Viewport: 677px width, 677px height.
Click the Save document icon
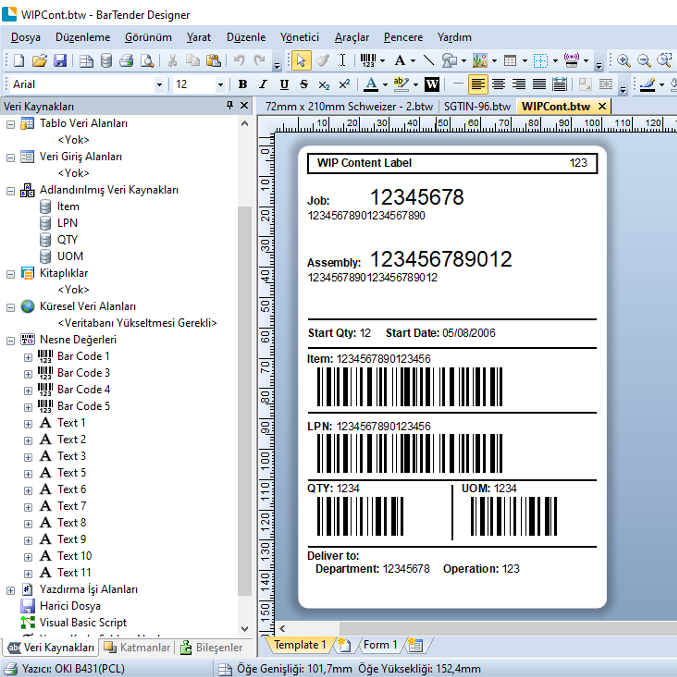click(x=60, y=61)
